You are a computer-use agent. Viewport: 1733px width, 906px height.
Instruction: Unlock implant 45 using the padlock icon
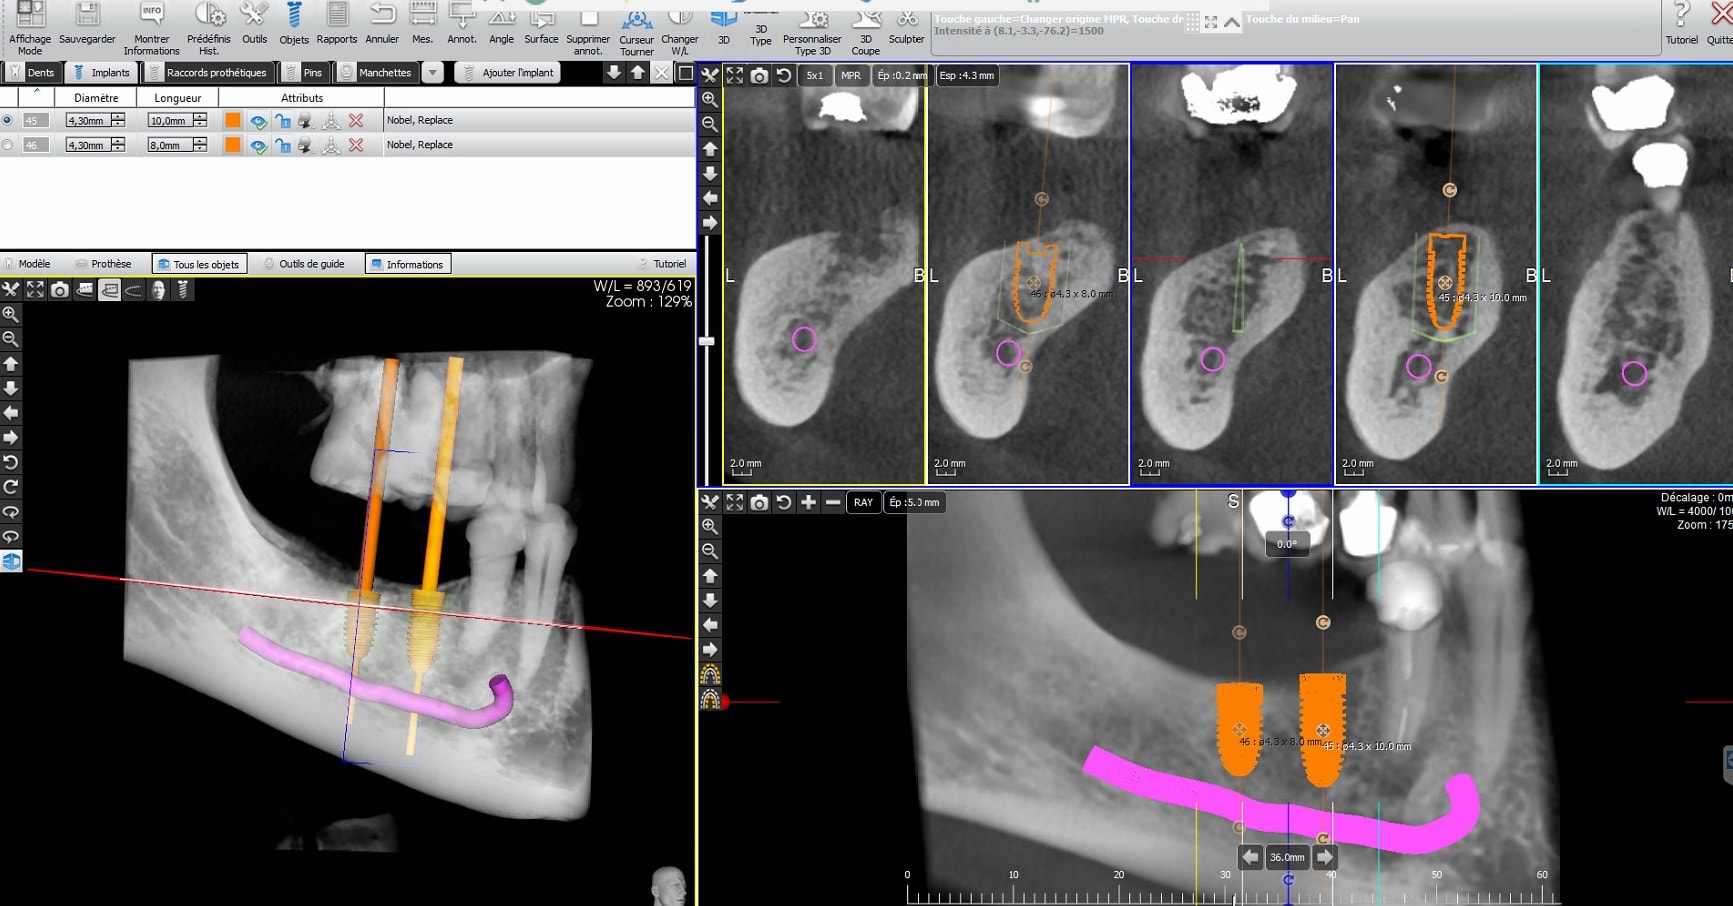tap(283, 121)
